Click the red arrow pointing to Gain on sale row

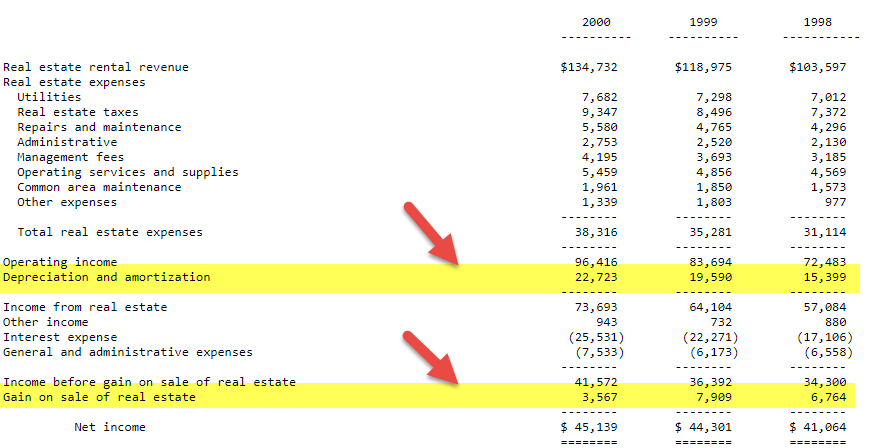(x=430, y=359)
